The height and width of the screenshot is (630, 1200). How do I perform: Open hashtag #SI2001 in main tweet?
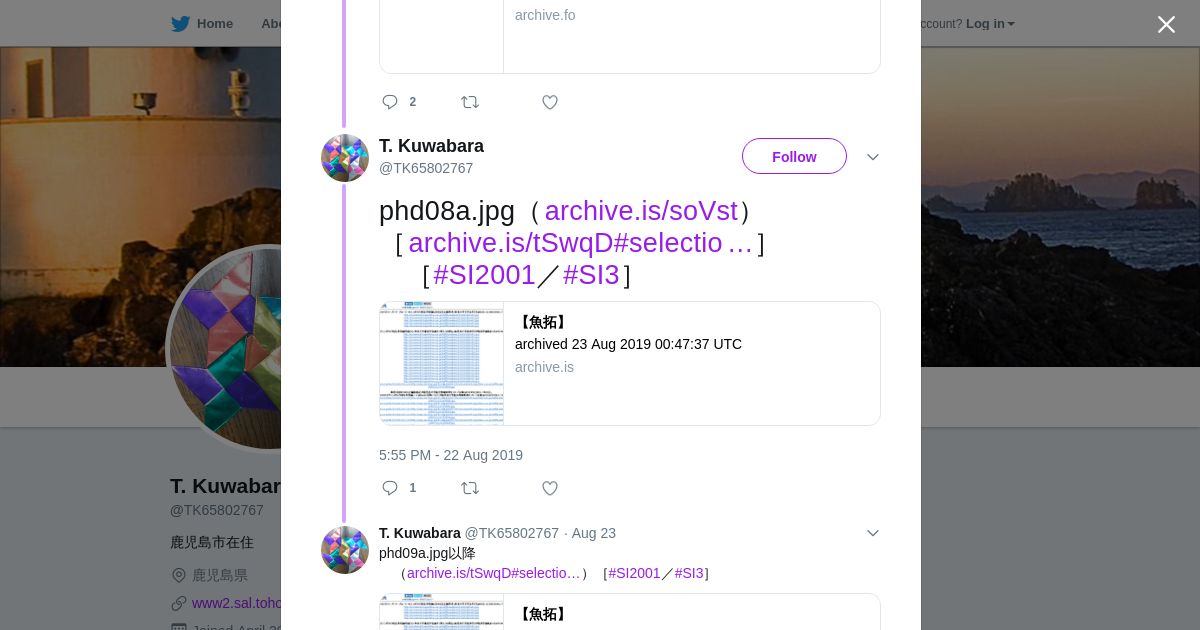coord(484,275)
